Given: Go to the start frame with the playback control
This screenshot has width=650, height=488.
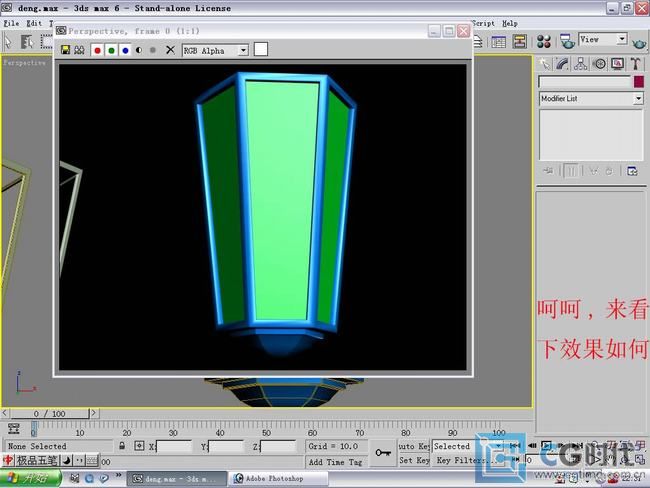Looking at the screenshot, I should [x=515, y=446].
